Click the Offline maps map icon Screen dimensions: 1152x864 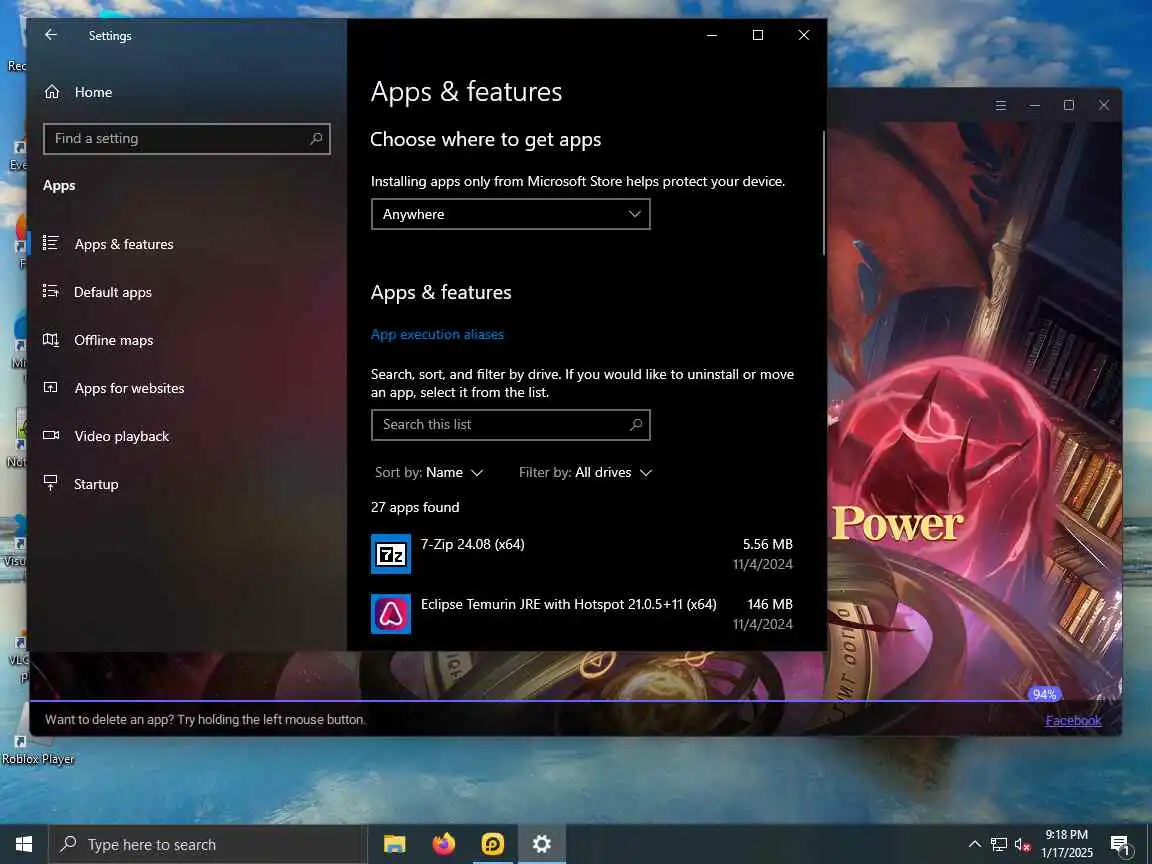[x=51, y=339]
